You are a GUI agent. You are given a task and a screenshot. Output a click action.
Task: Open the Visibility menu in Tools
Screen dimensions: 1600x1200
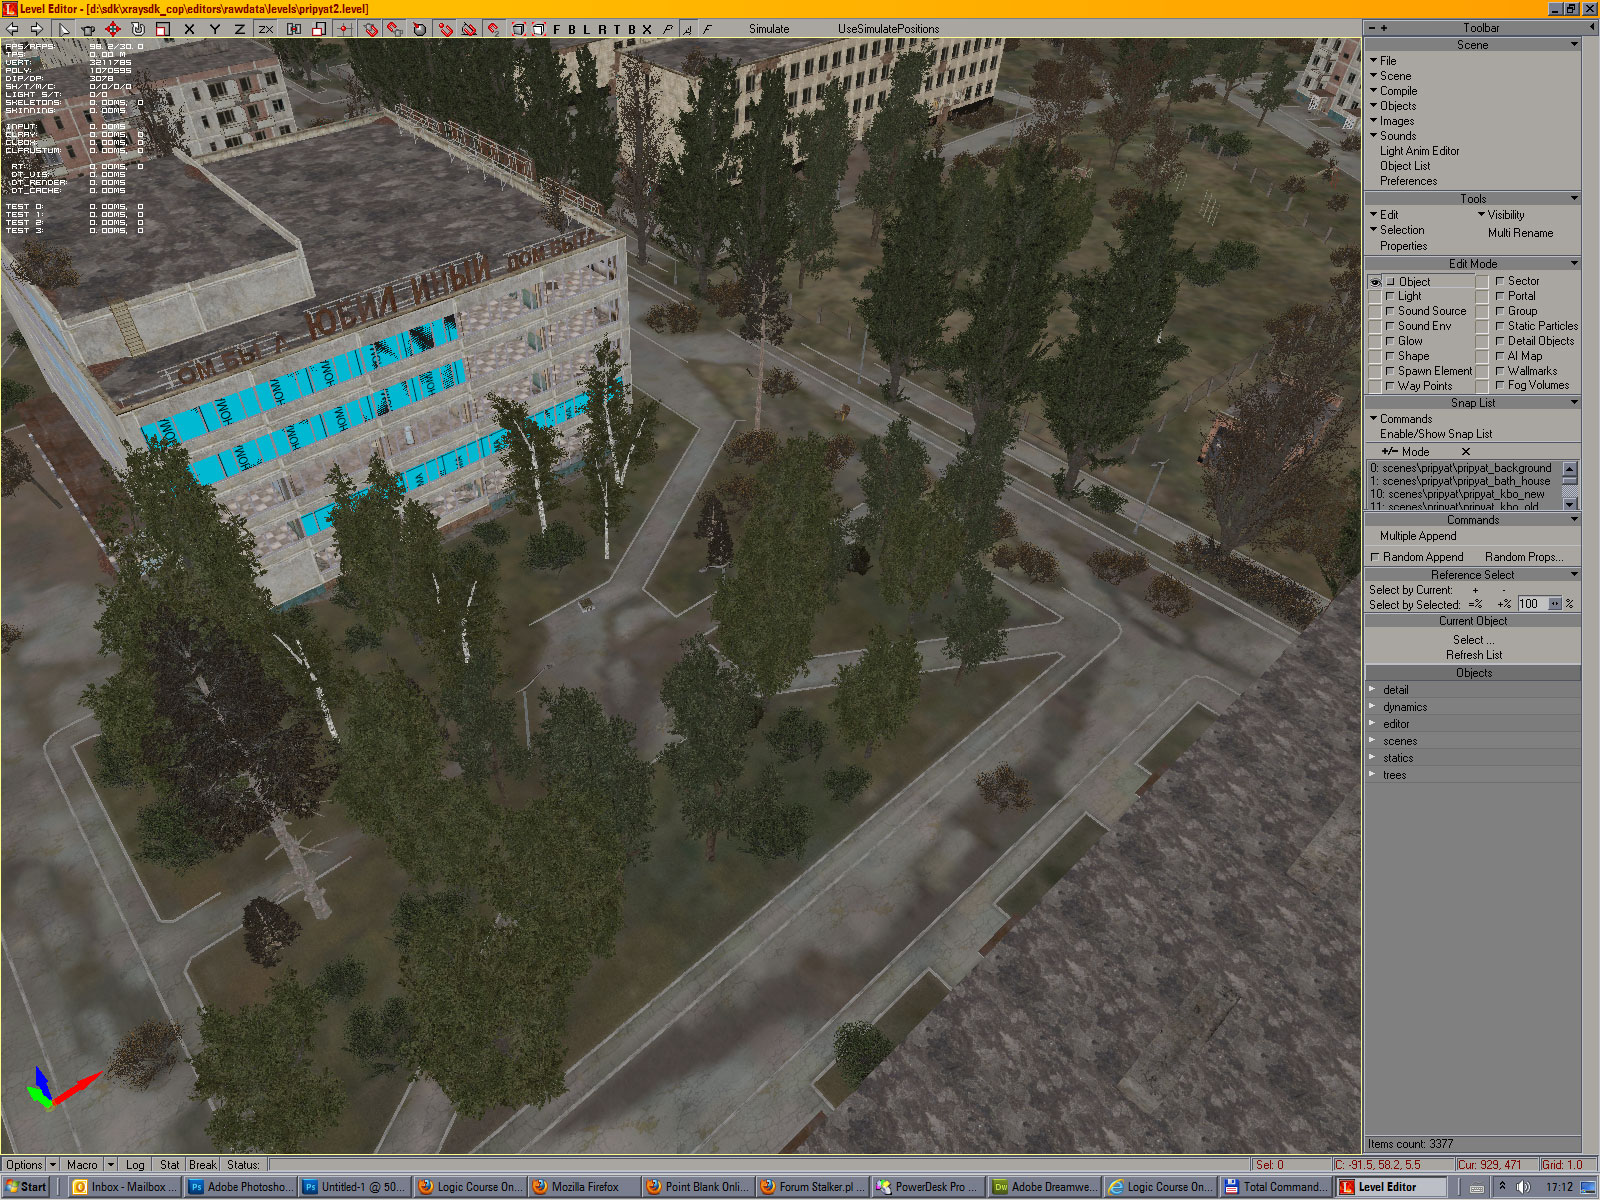1501,215
